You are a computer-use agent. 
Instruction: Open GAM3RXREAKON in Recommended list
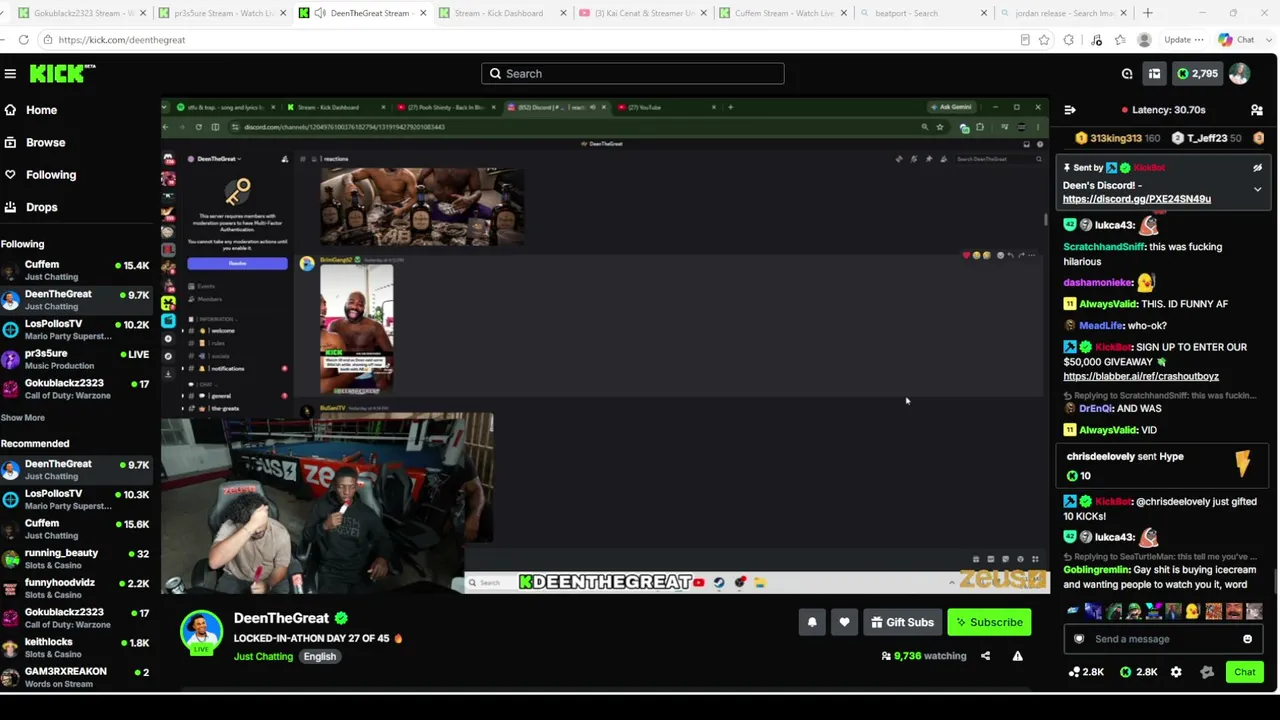click(77, 677)
